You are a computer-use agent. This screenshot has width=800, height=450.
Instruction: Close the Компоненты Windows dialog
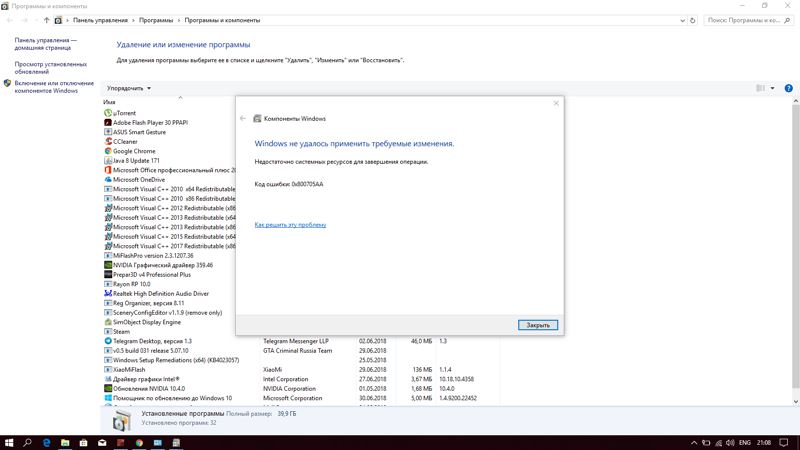coord(556,103)
